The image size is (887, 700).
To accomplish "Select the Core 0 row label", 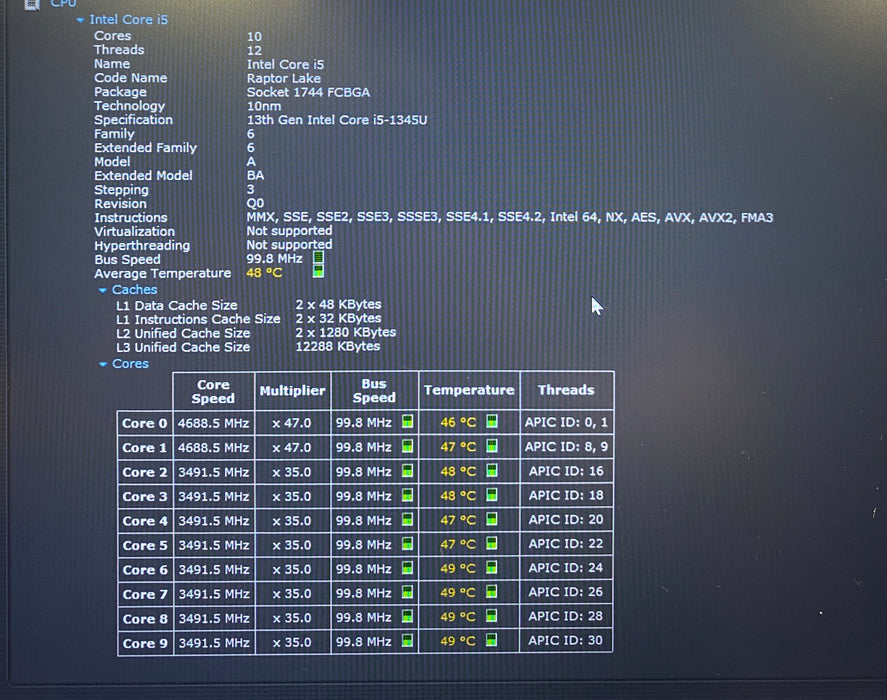I will 145,423.
